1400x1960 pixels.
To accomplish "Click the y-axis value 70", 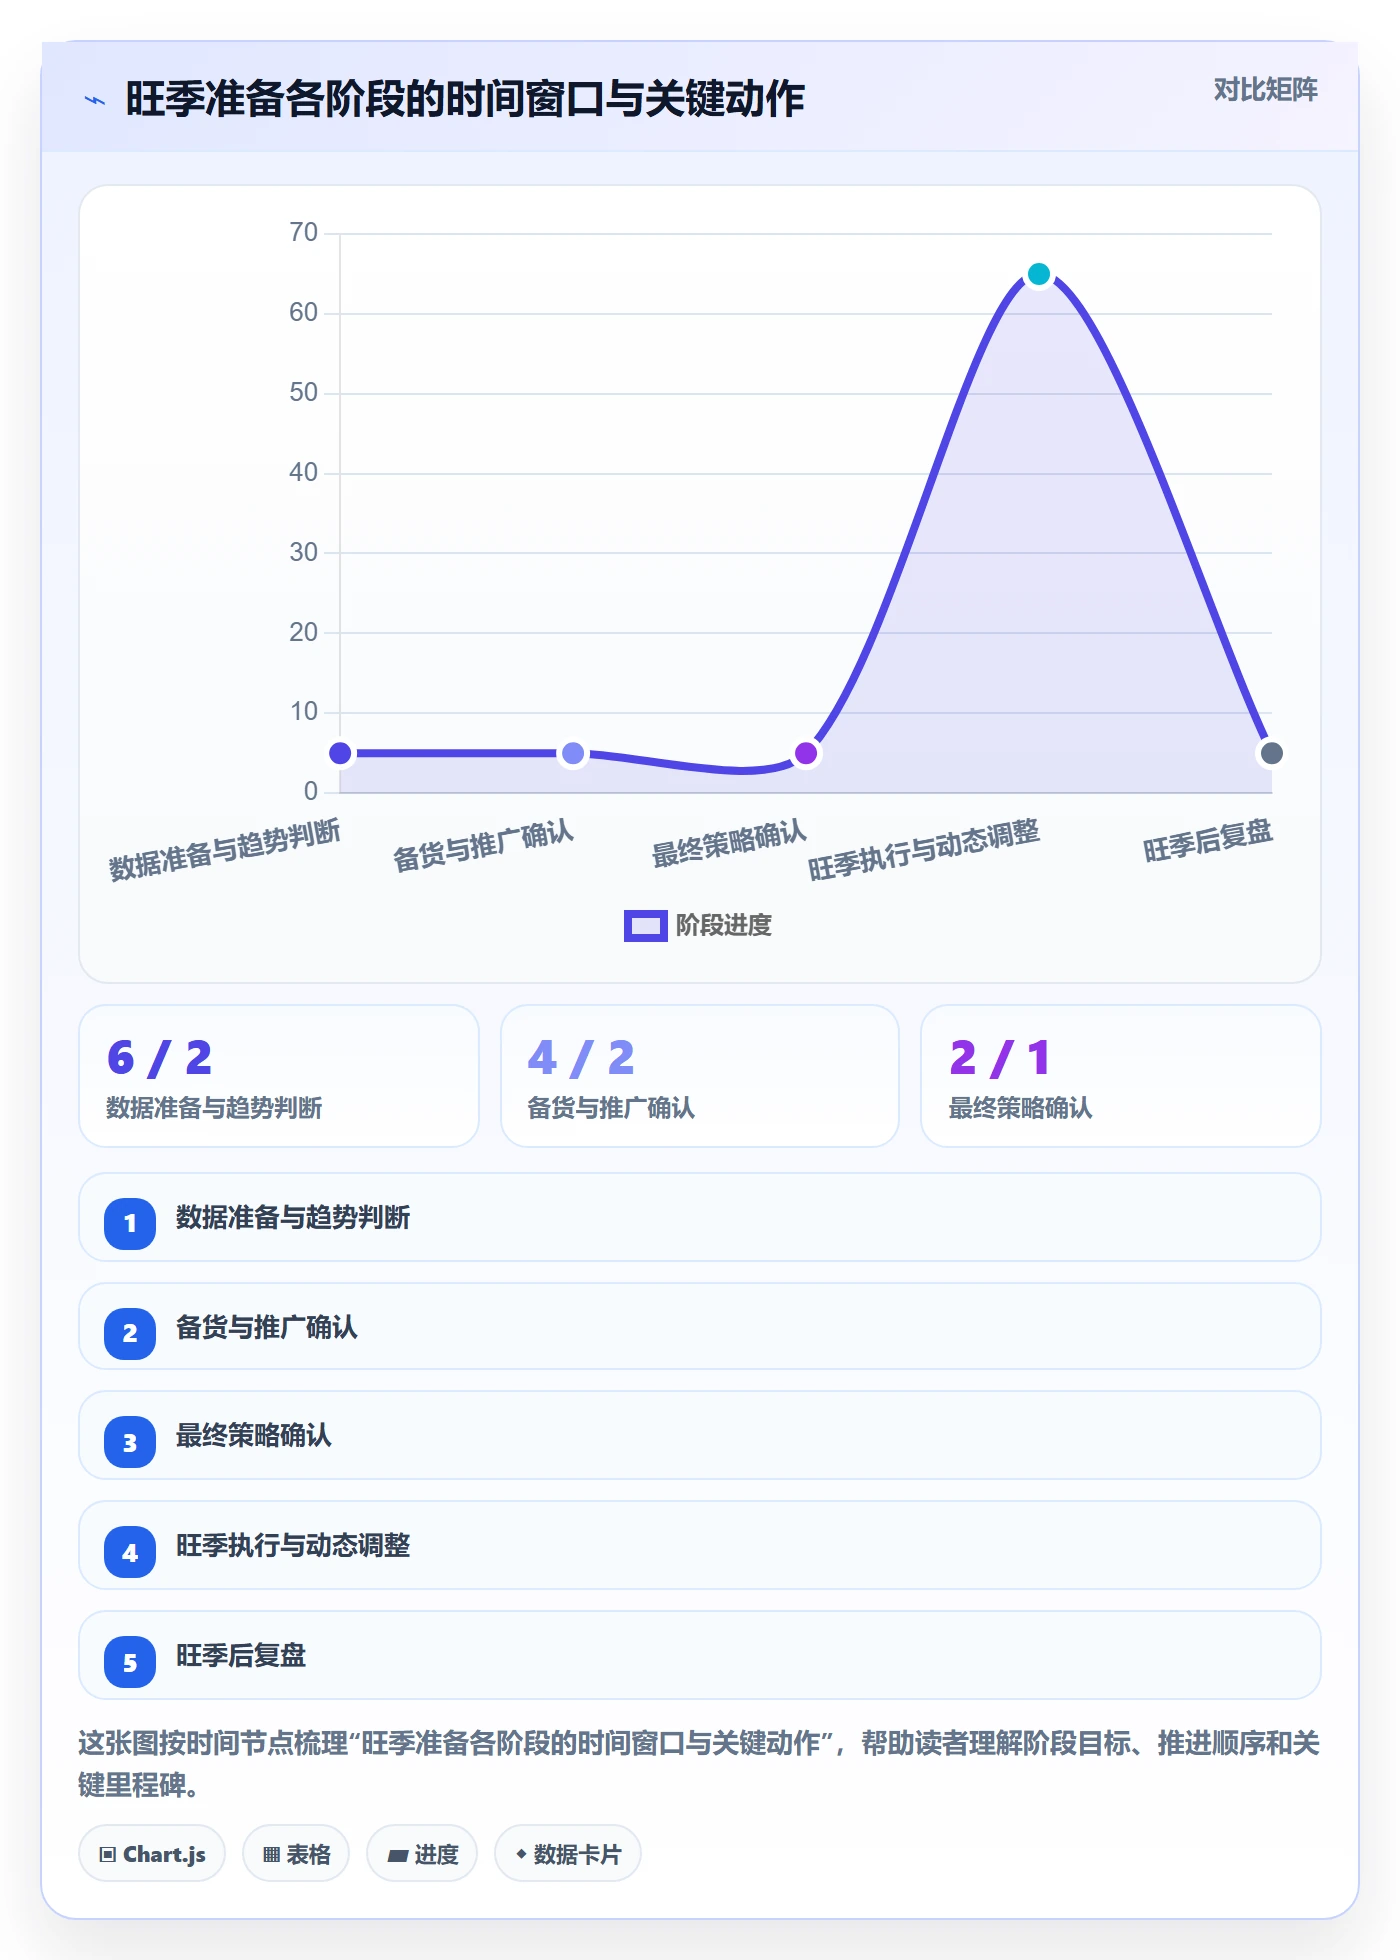I will (303, 233).
